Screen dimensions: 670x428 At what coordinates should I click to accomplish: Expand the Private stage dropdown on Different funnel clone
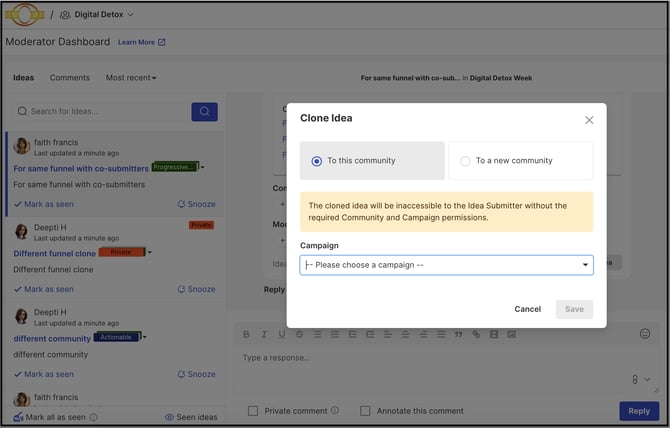(x=150, y=252)
